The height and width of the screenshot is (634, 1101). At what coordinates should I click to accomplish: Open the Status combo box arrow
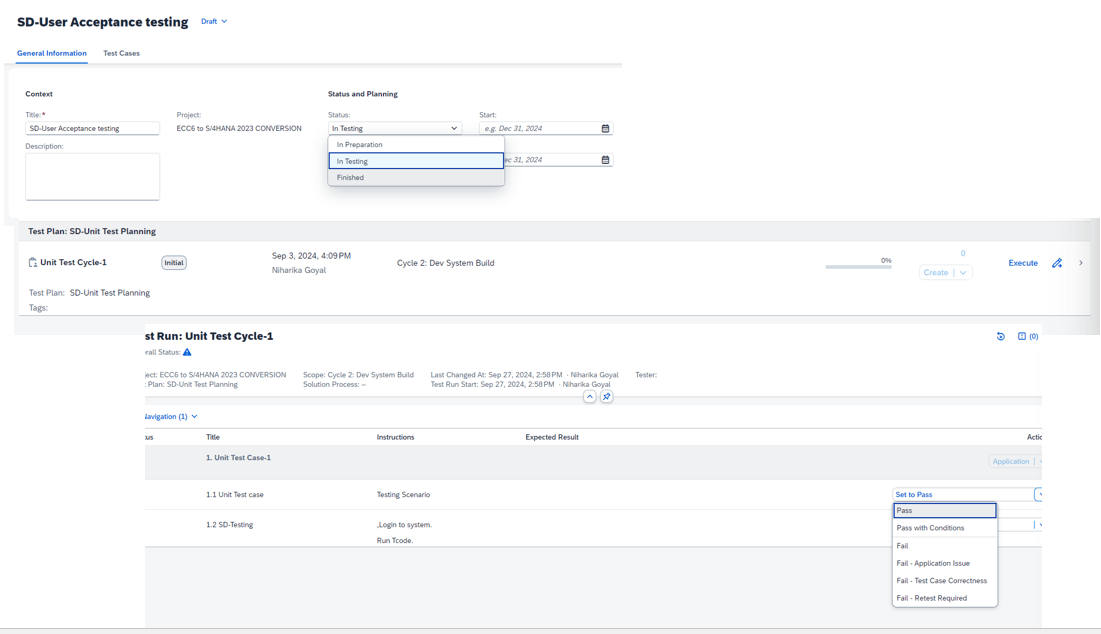tap(454, 129)
